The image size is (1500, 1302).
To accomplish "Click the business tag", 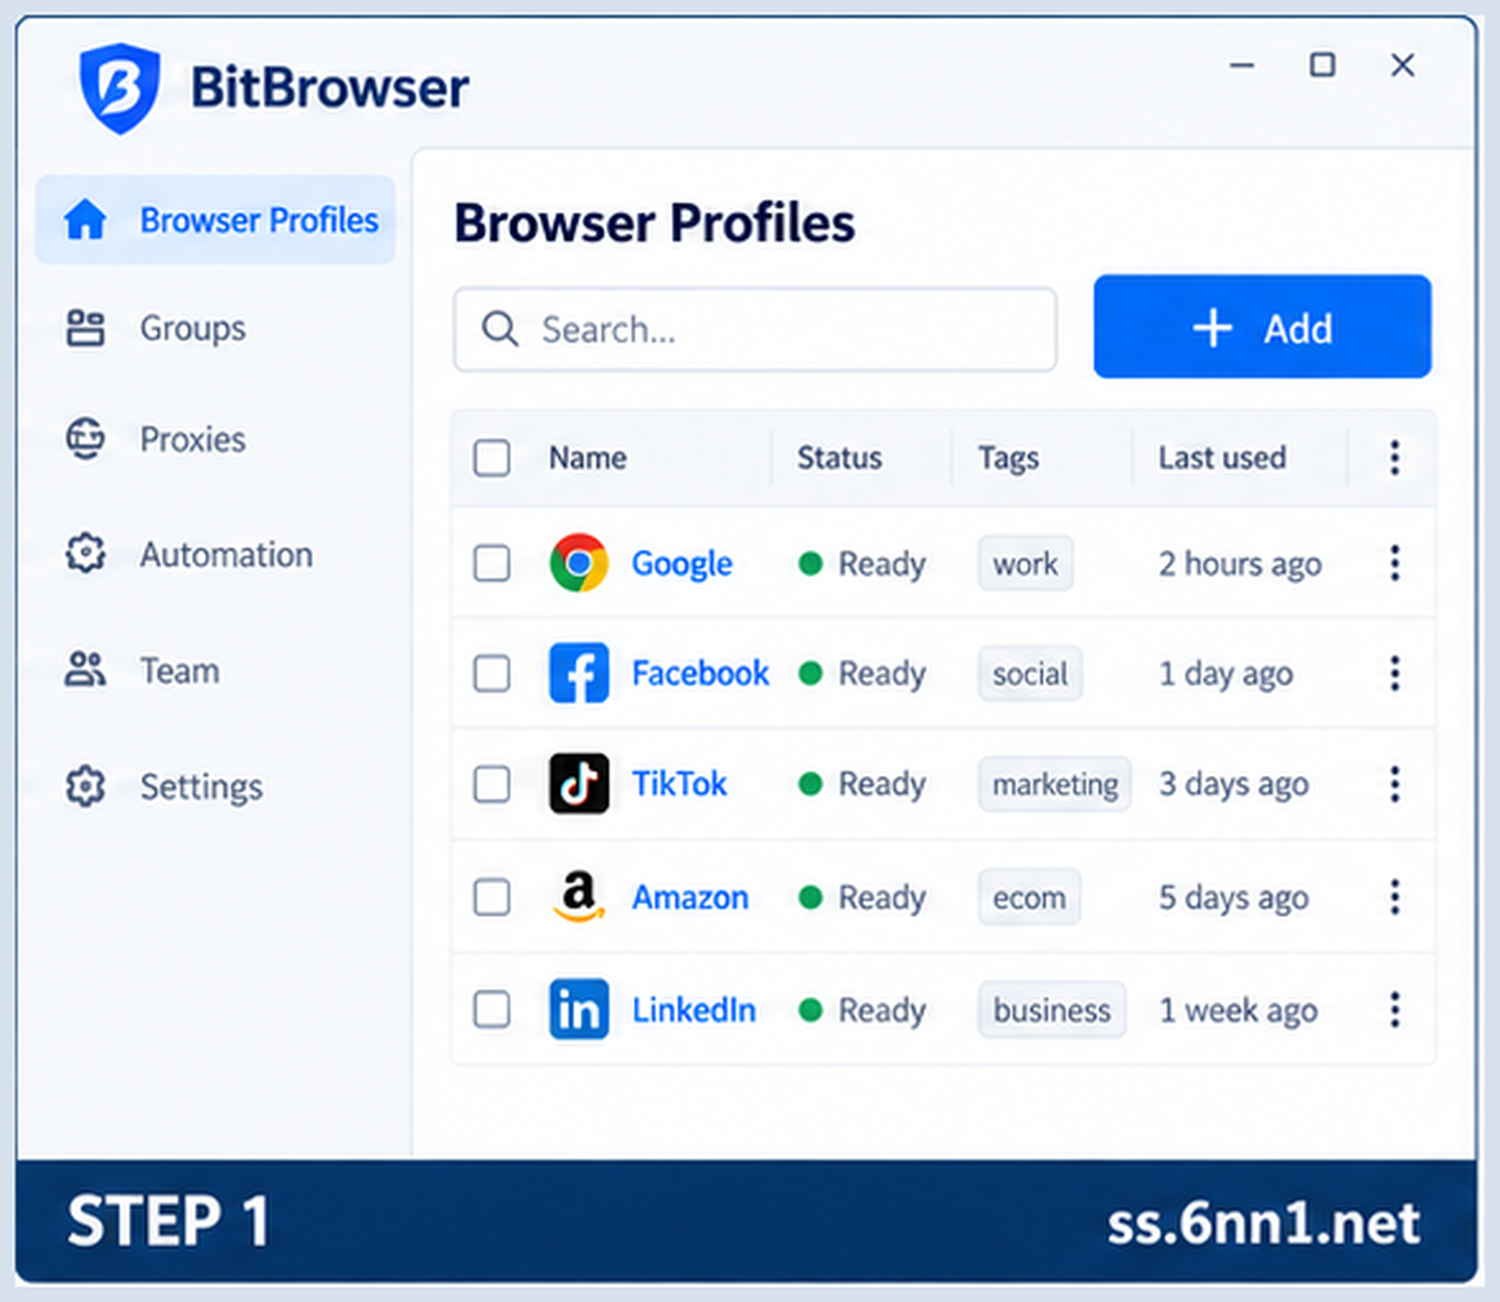I will point(1052,1010).
